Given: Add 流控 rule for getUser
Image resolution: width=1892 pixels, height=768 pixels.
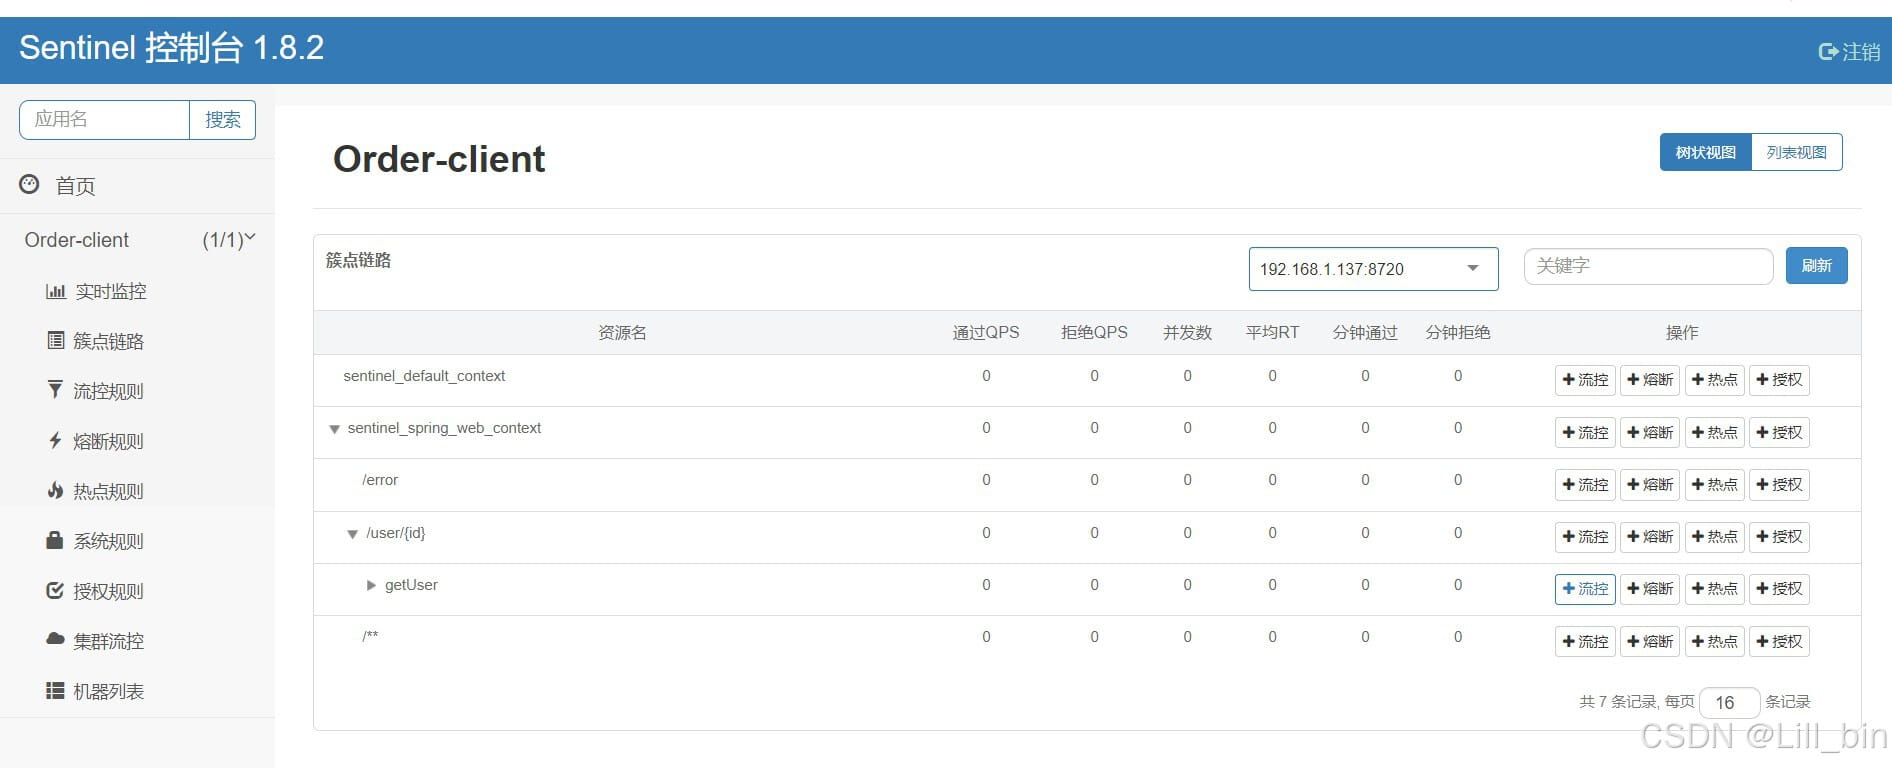Looking at the screenshot, I should pyautogui.click(x=1585, y=589).
